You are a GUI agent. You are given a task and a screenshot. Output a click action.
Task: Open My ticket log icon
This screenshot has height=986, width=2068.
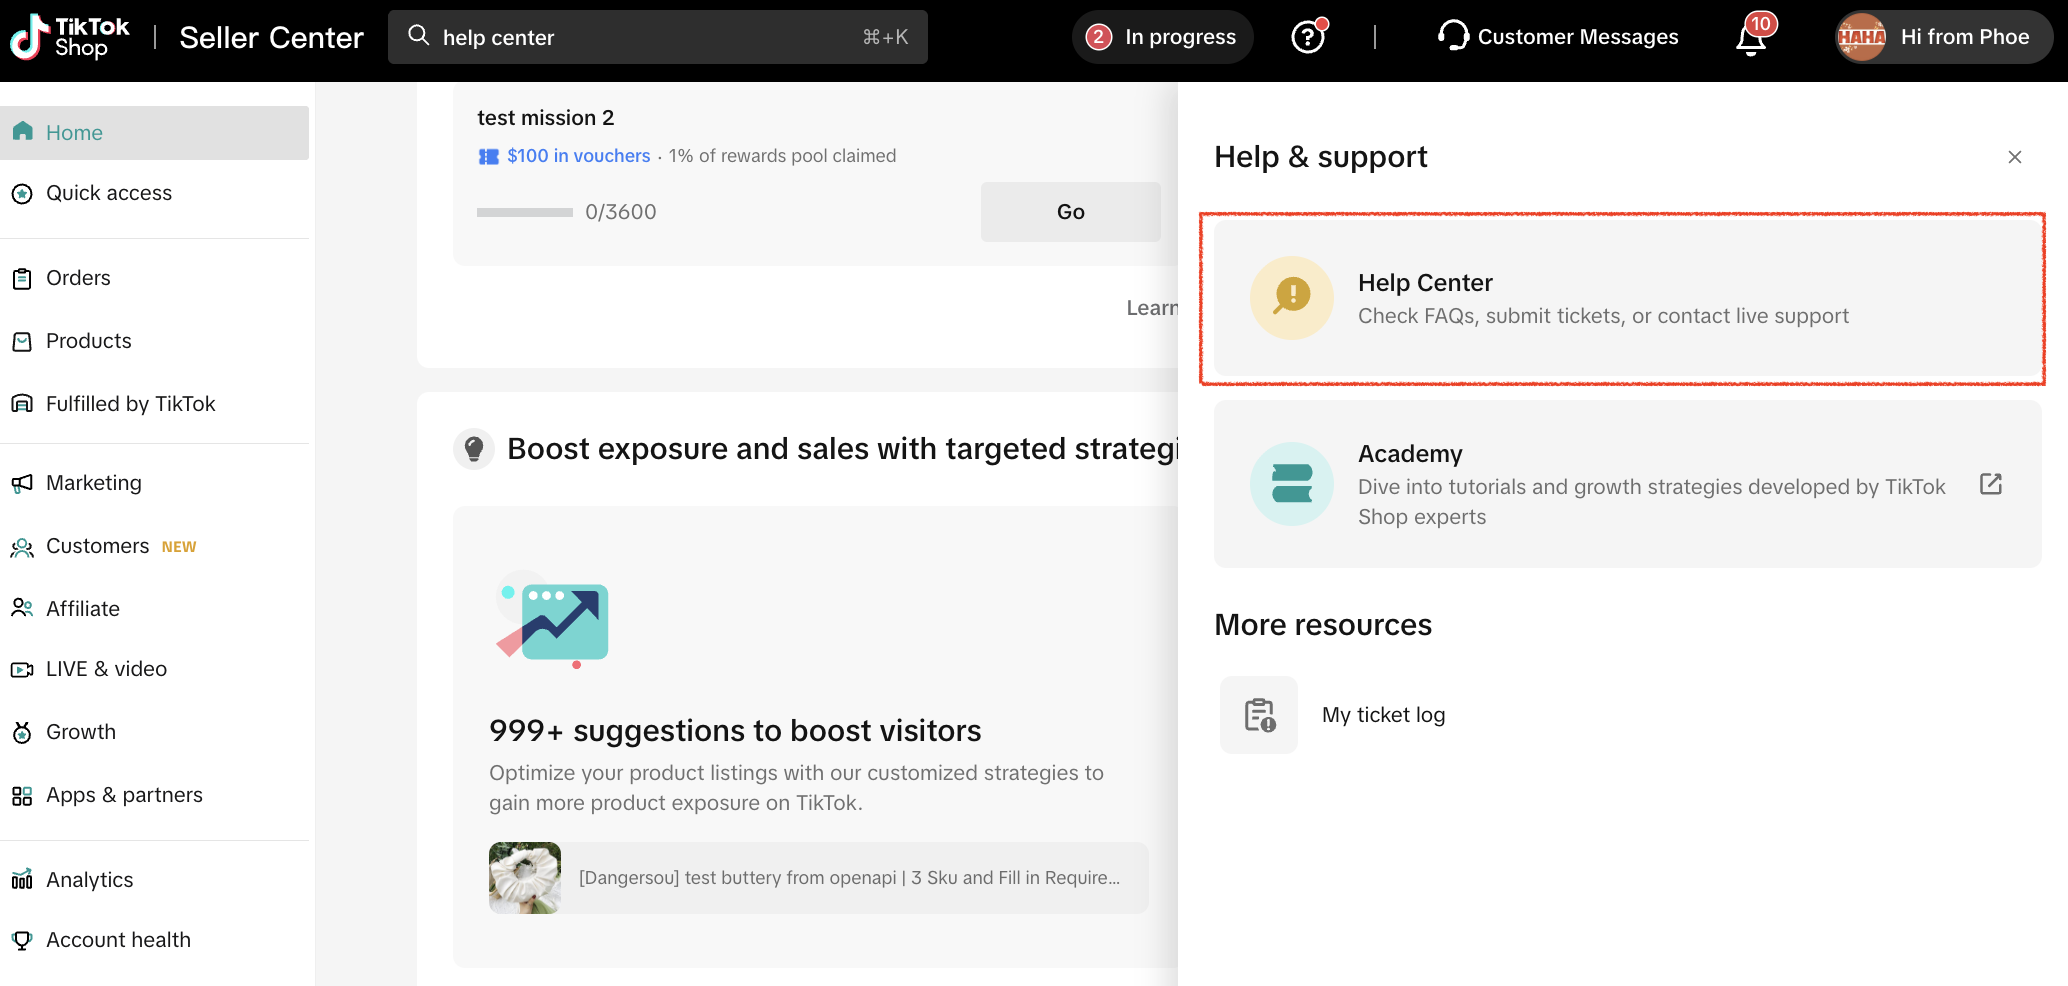[1258, 715]
